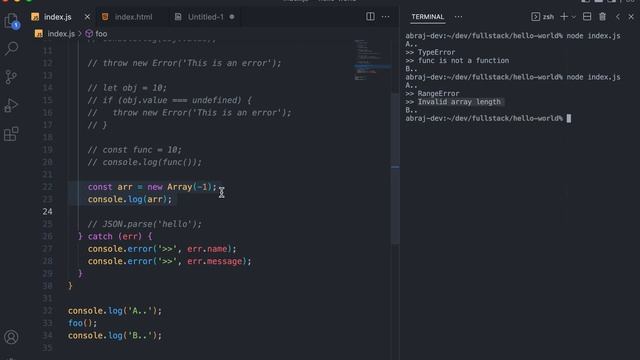Click the 'catch (err)' line

click(x=115, y=236)
